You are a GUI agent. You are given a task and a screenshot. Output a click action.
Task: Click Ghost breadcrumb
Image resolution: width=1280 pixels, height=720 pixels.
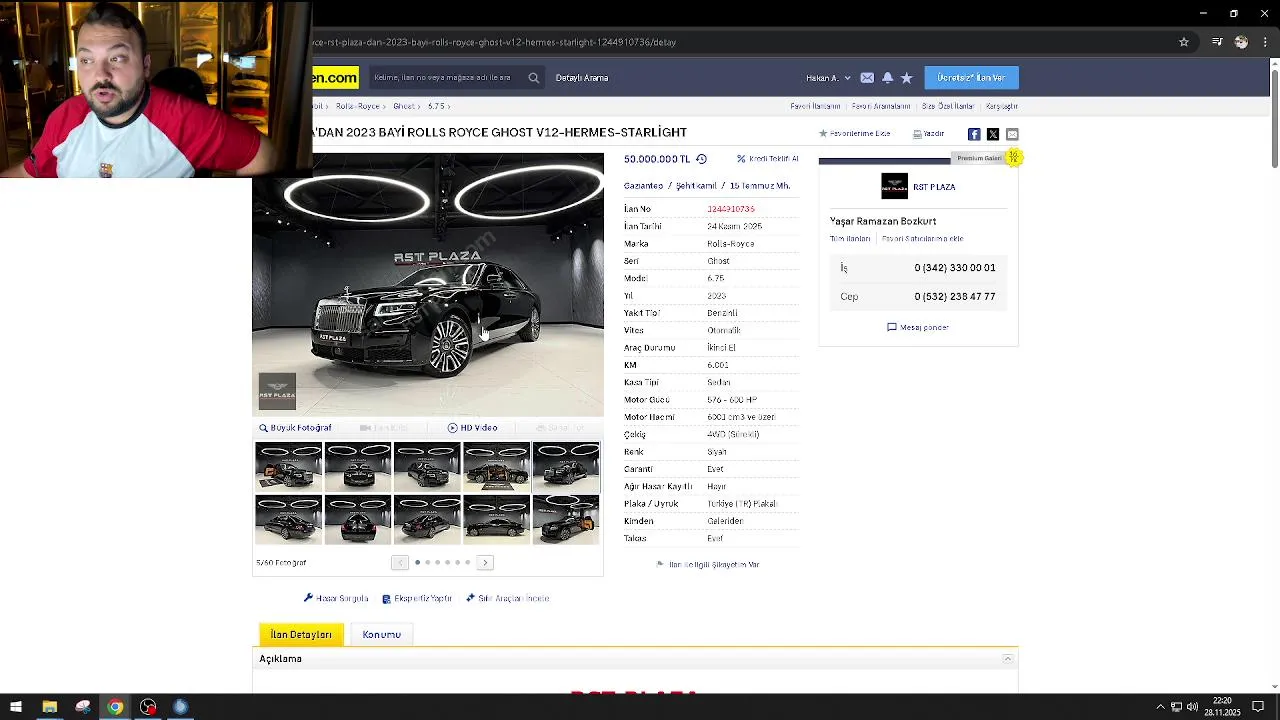[x=404, y=106]
